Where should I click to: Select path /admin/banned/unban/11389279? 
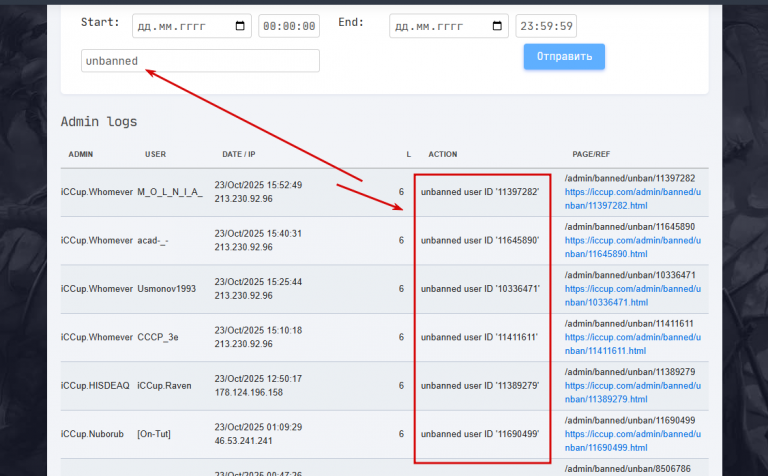click(630, 373)
